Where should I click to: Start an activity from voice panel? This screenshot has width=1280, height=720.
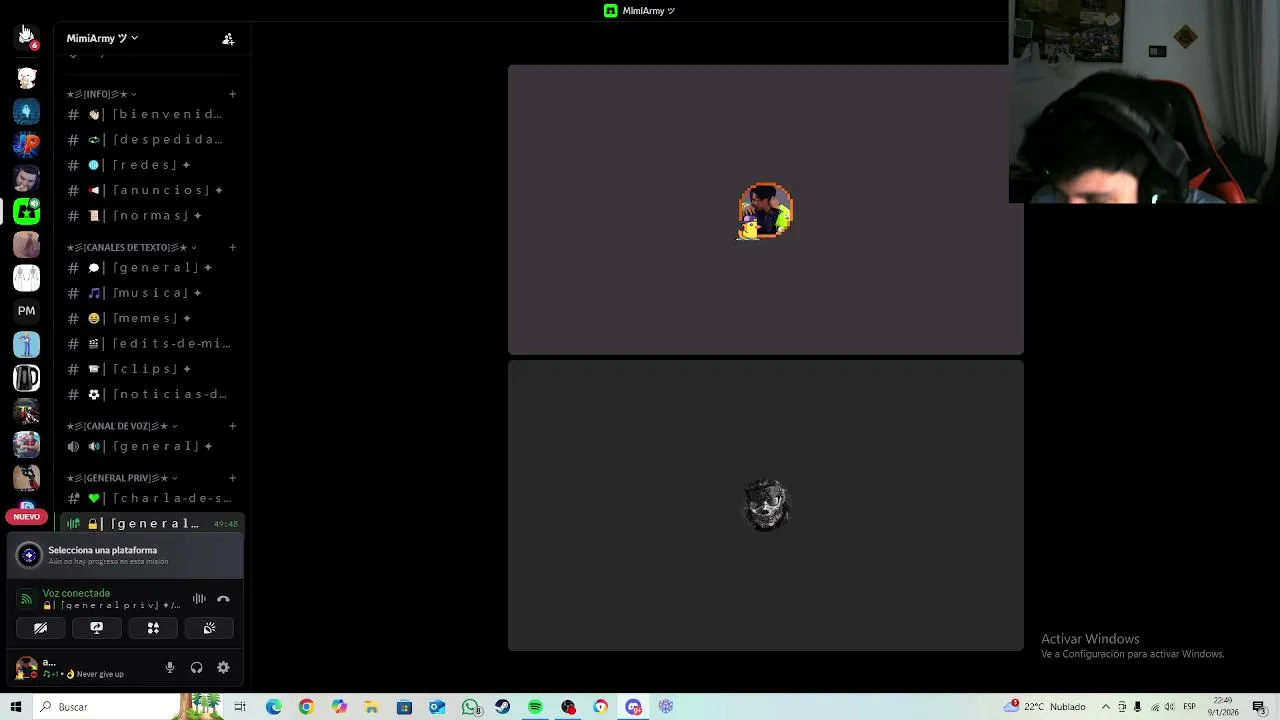coord(153,628)
